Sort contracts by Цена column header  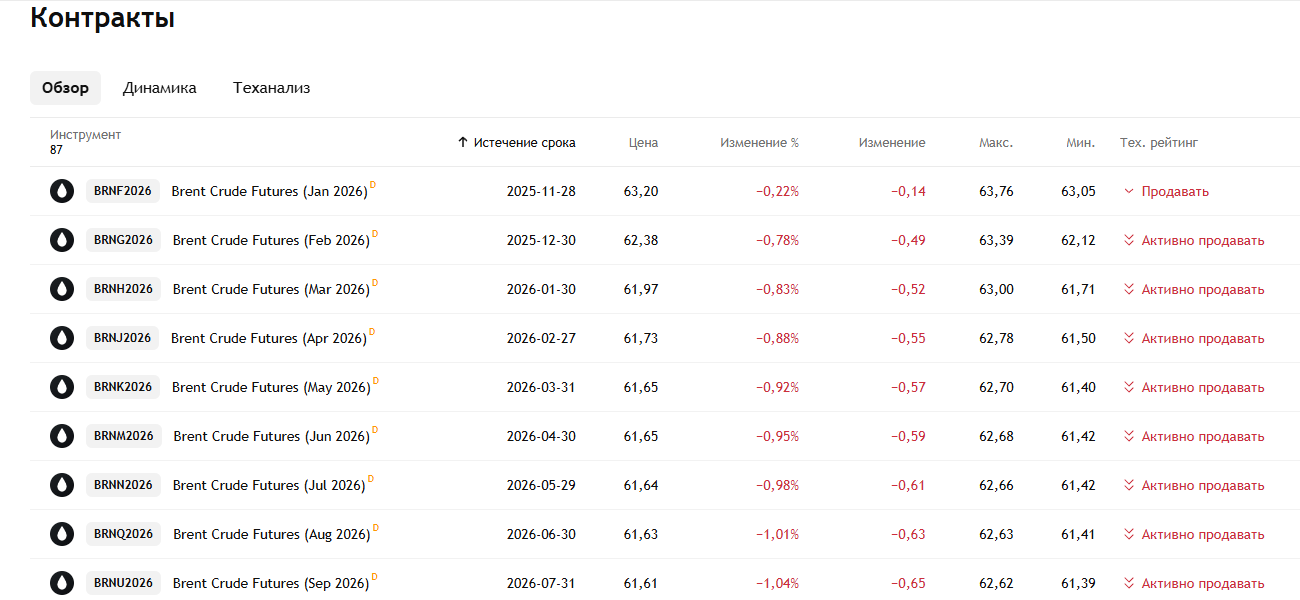click(643, 143)
